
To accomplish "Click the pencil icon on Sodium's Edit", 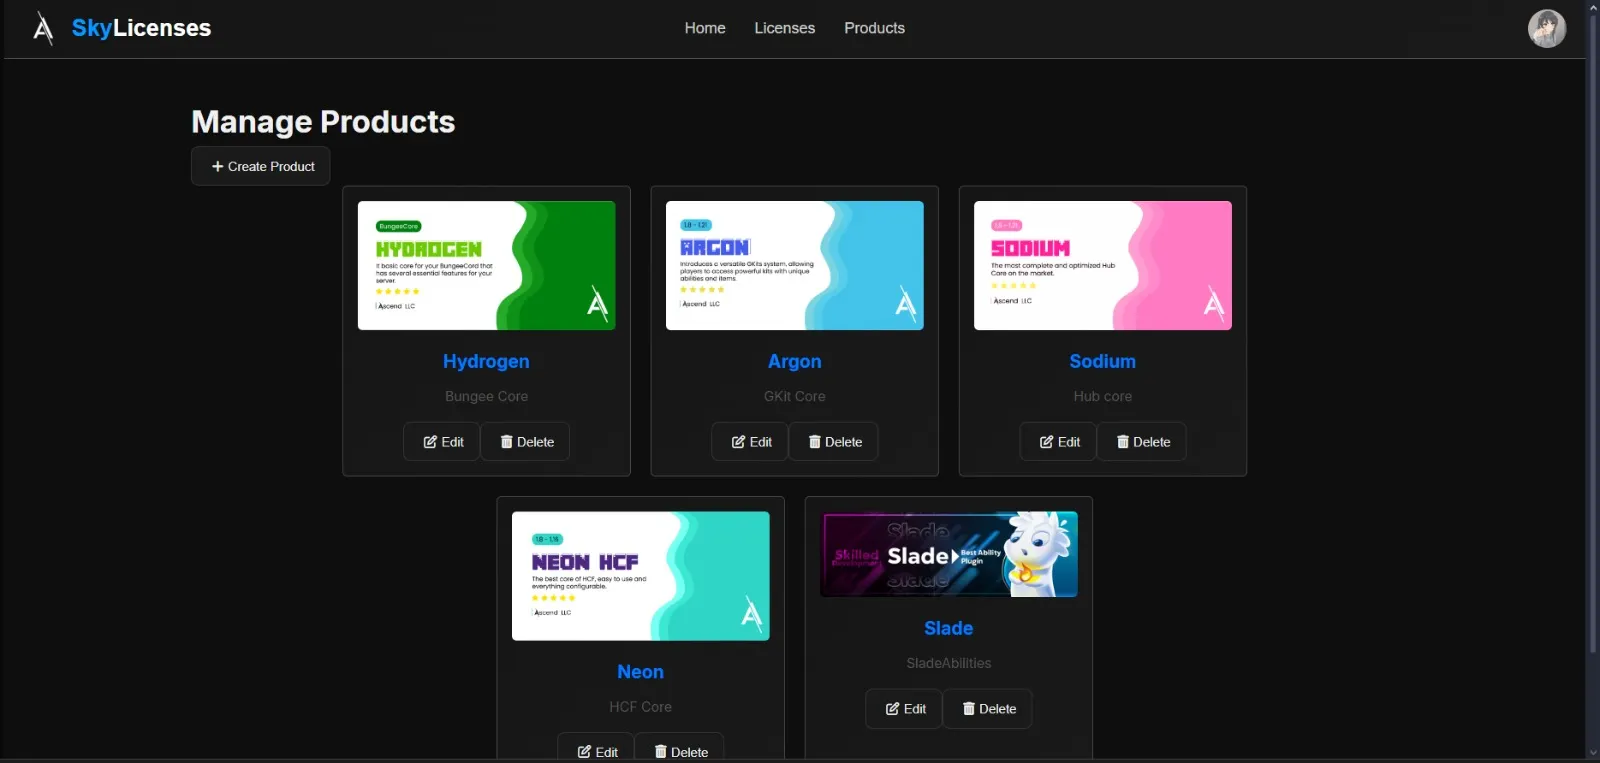I will (1046, 442).
